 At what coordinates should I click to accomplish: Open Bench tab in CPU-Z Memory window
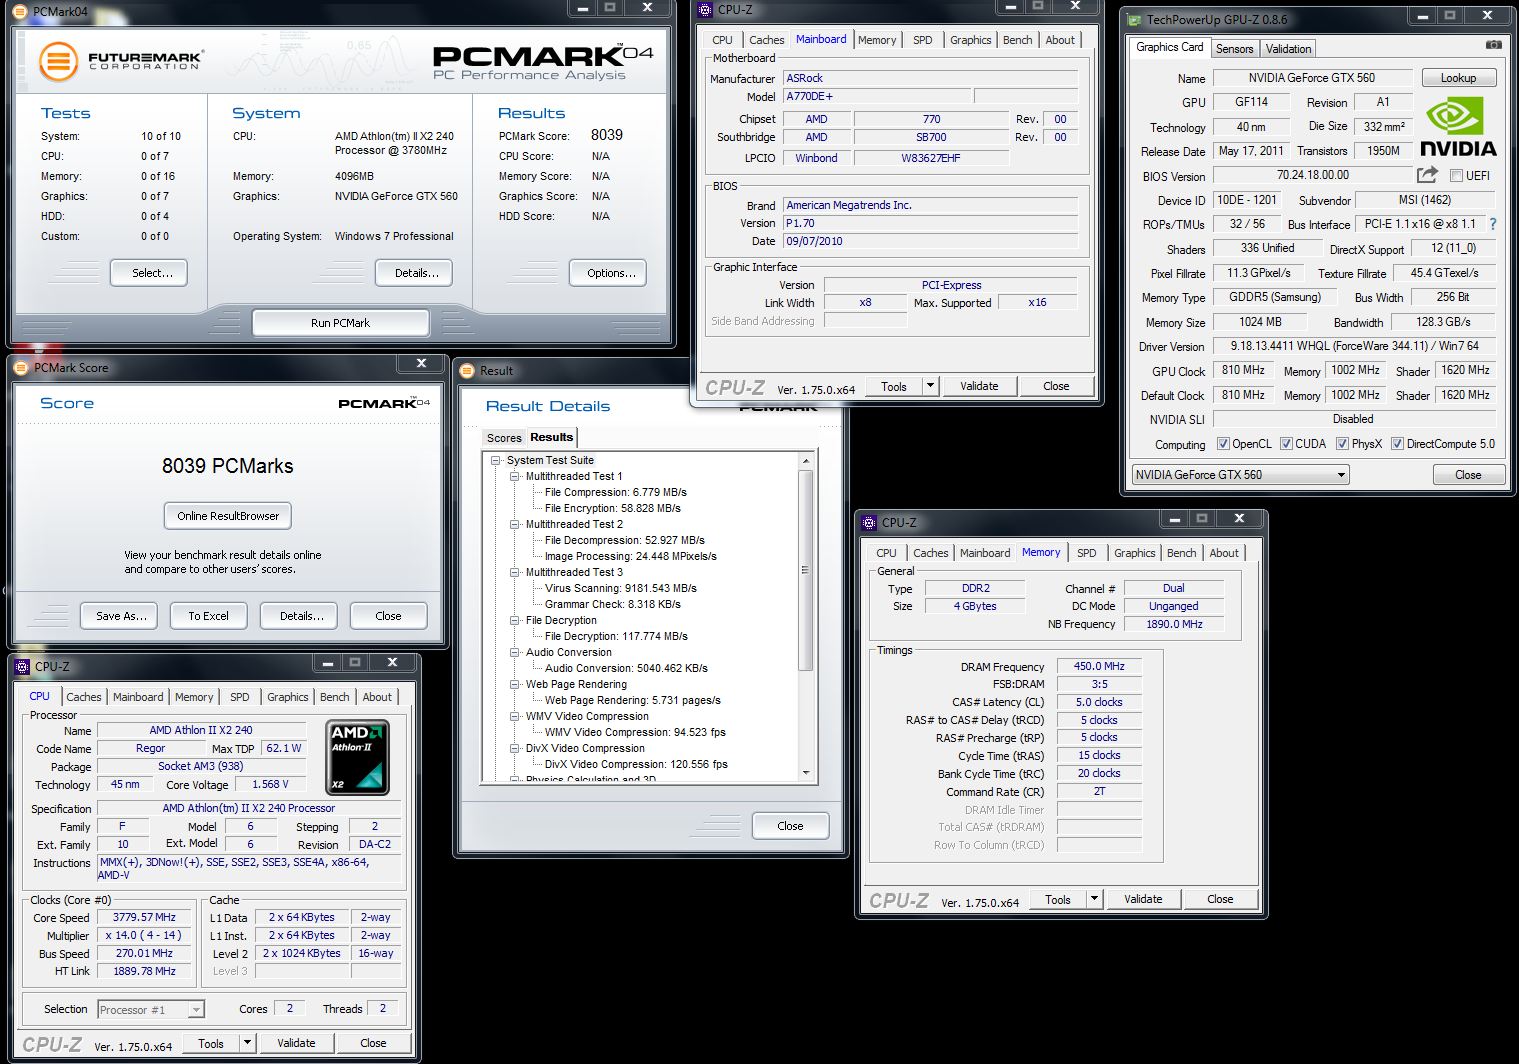(1181, 553)
